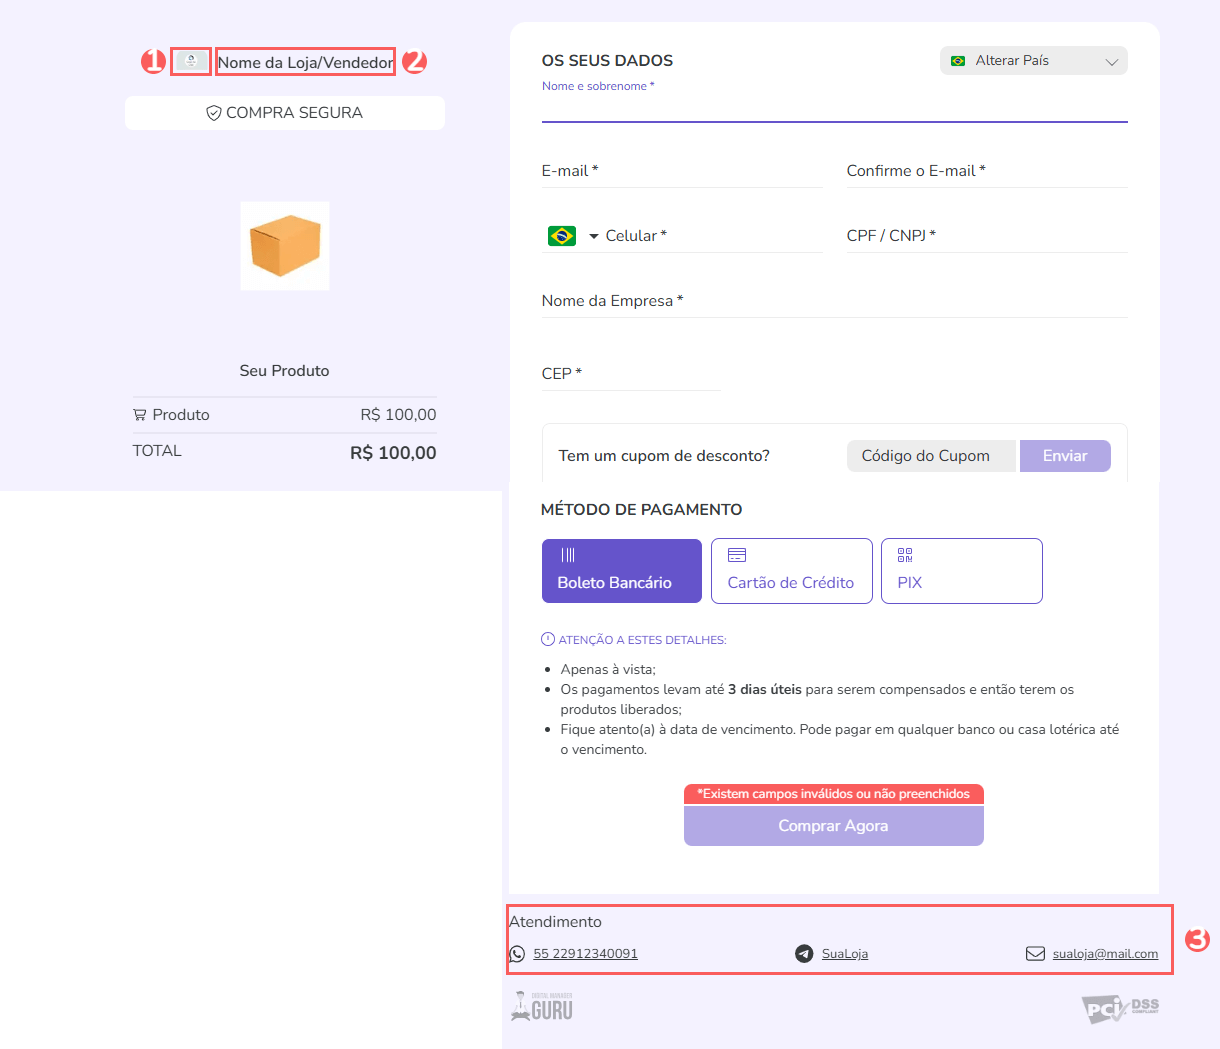Click the Código do Cupom input field

(930, 455)
